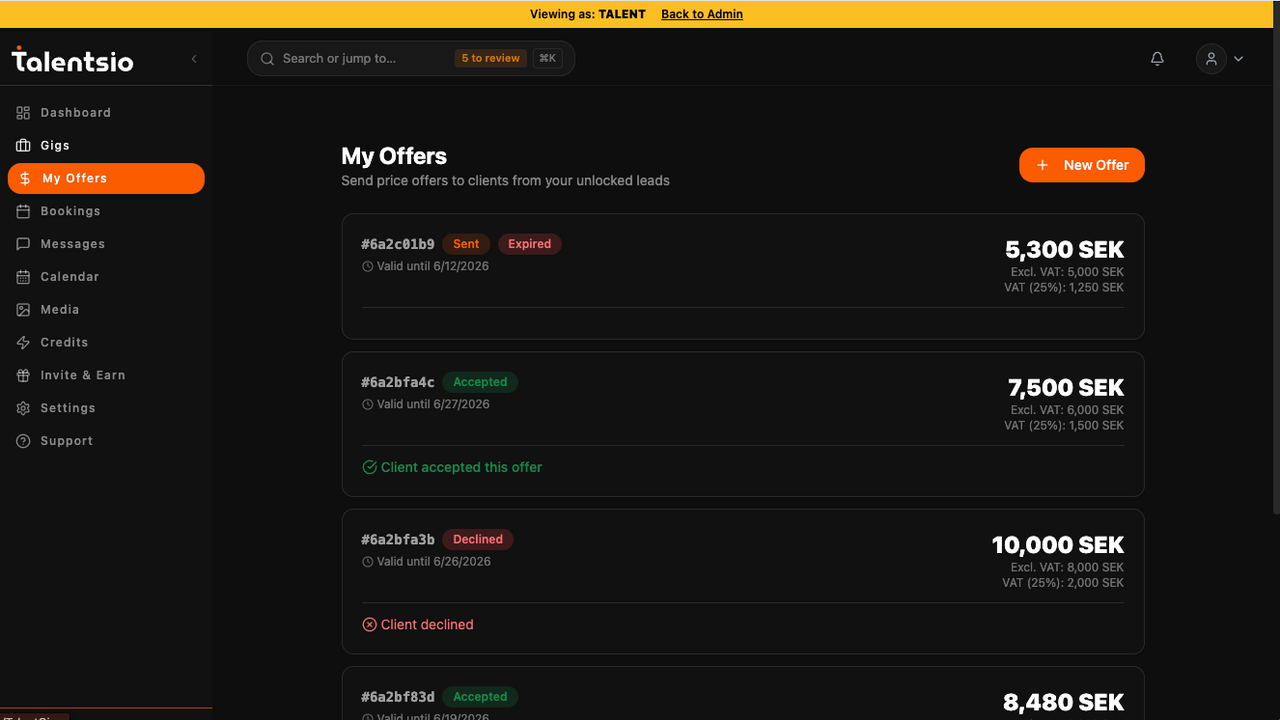Screen dimensions: 1280x720
Task: Click the Bookings calendar icon
Action: [23, 212]
